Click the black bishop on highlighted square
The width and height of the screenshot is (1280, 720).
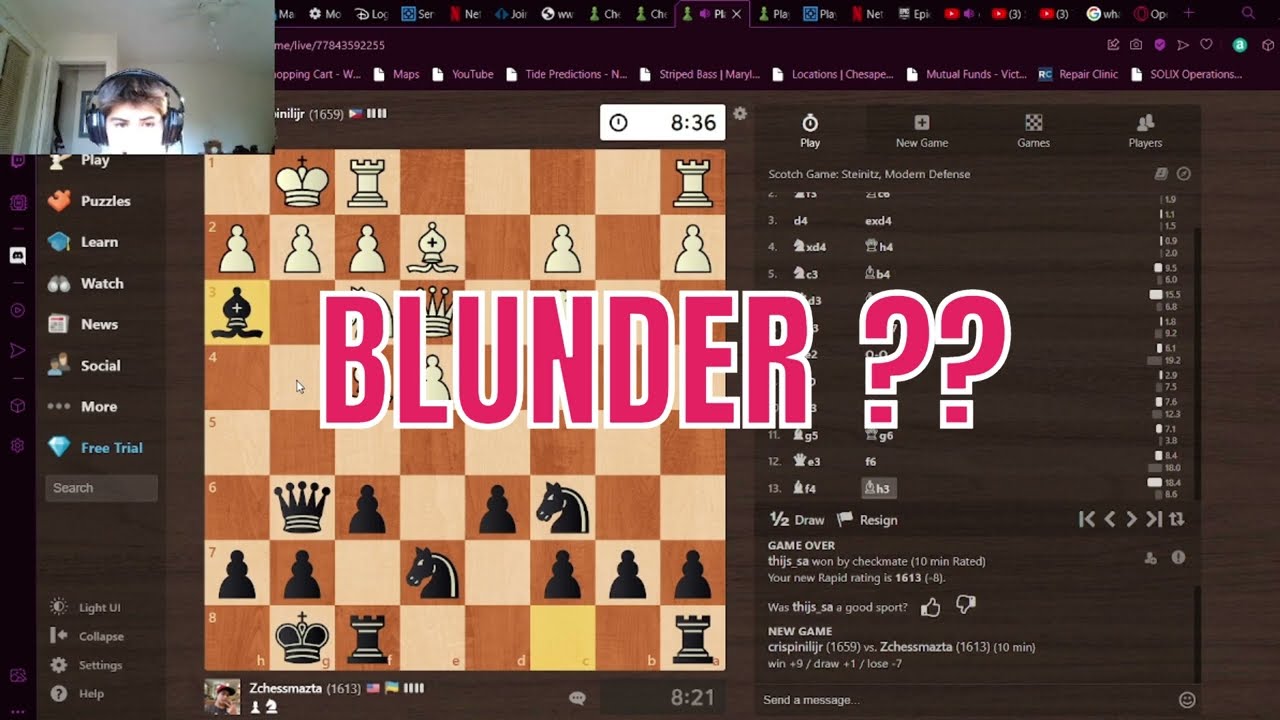coord(237,313)
